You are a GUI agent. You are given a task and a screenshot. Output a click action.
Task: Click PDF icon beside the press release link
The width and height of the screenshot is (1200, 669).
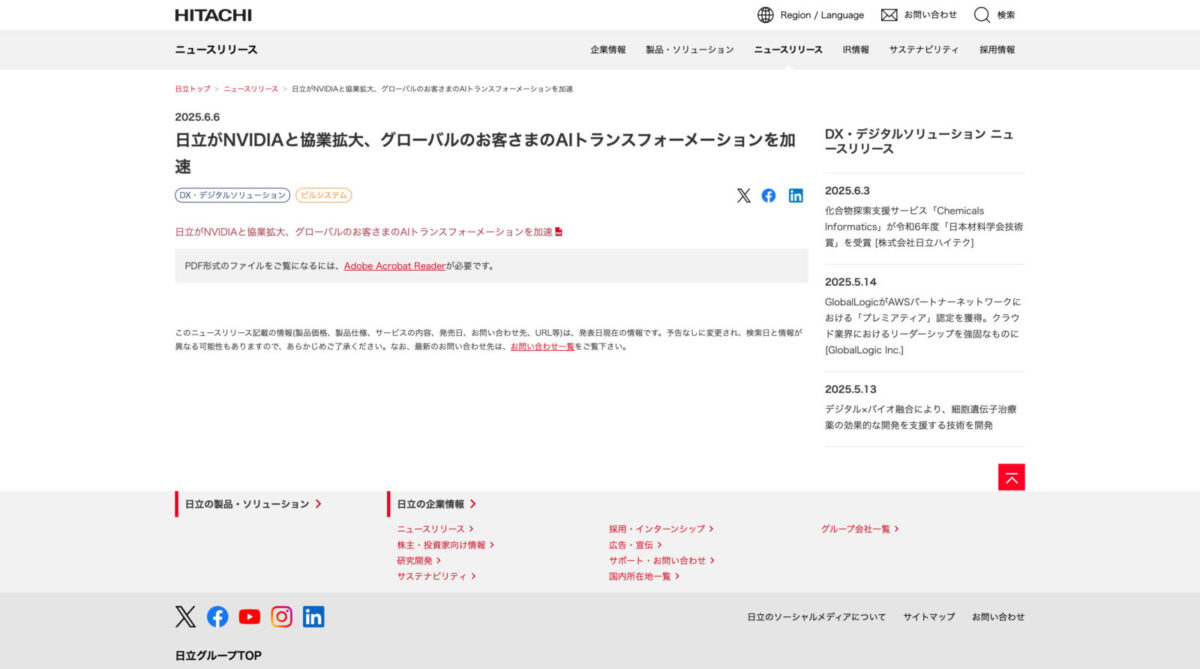[559, 232]
